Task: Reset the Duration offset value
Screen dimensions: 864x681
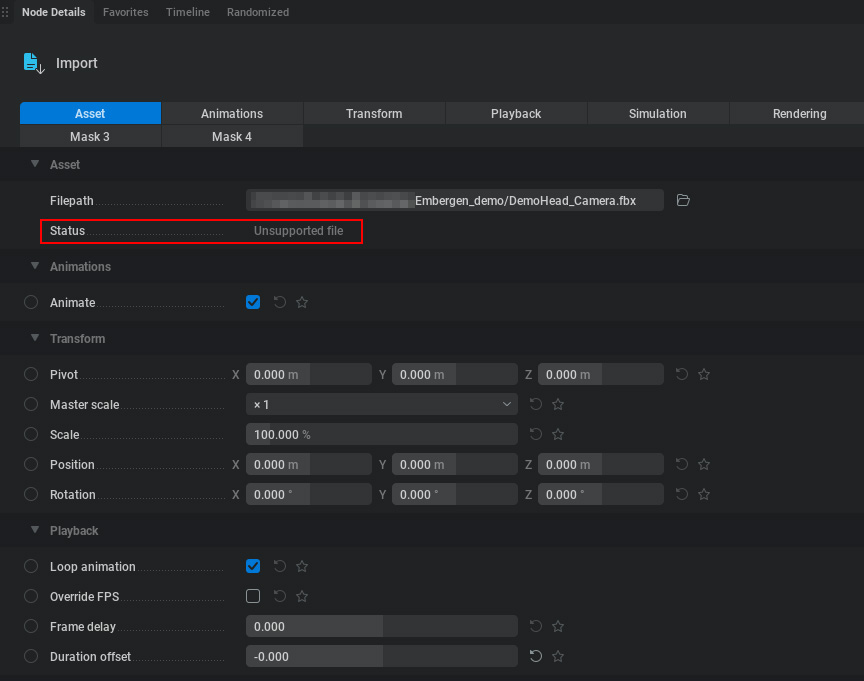Action: (536, 656)
